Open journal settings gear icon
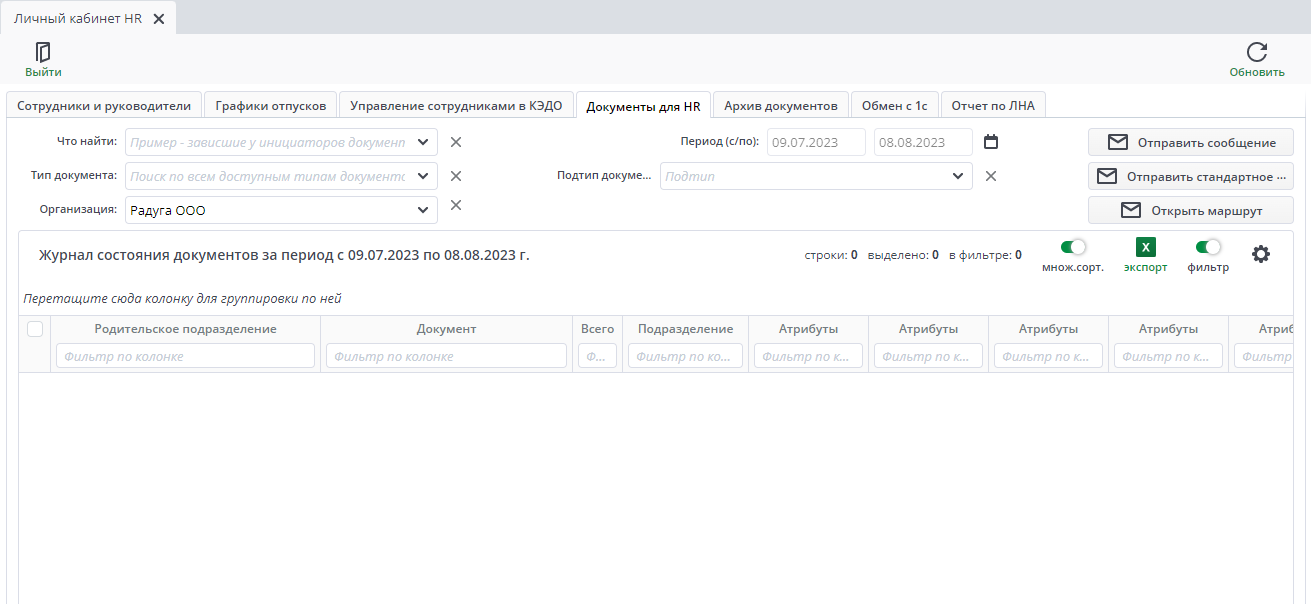This screenshot has width=1311, height=604. [1261, 254]
